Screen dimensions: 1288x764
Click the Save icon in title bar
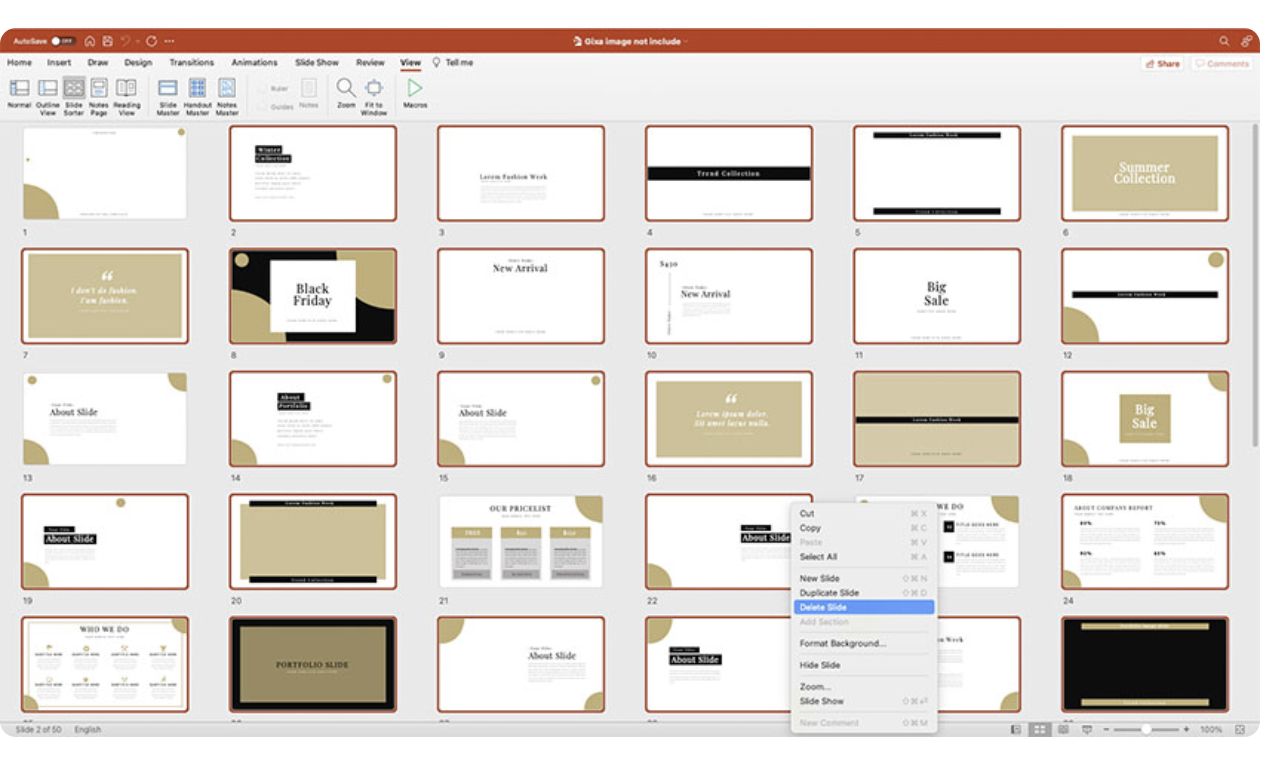[x=107, y=41]
